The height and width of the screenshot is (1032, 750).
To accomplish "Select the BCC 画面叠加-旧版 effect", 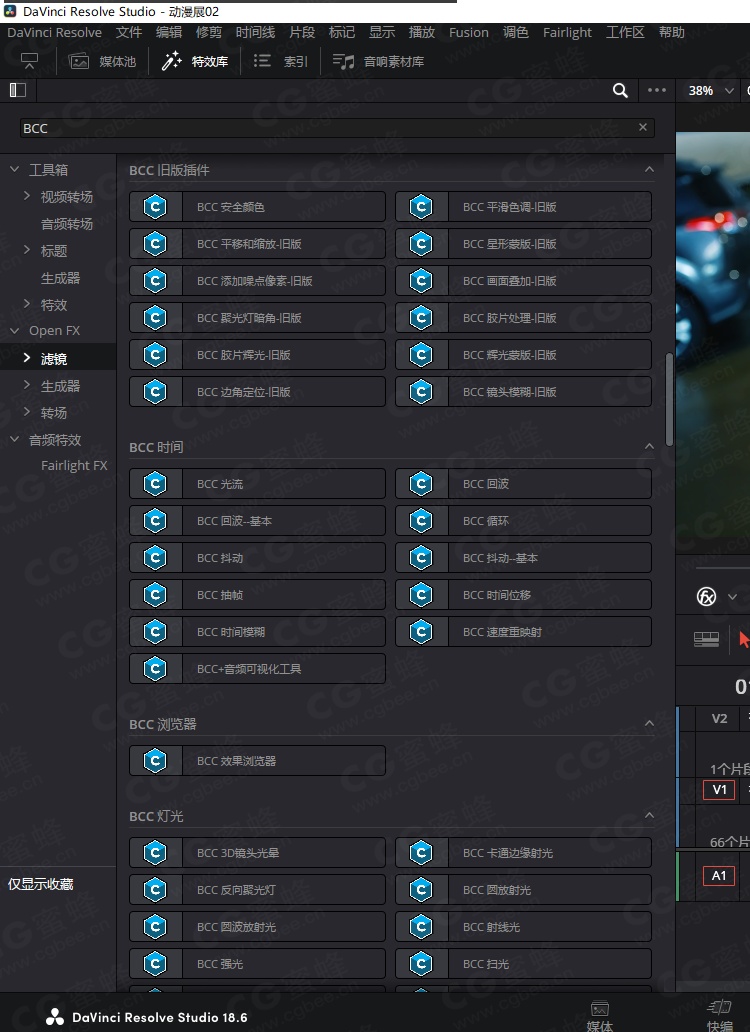I will [x=523, y=280].
